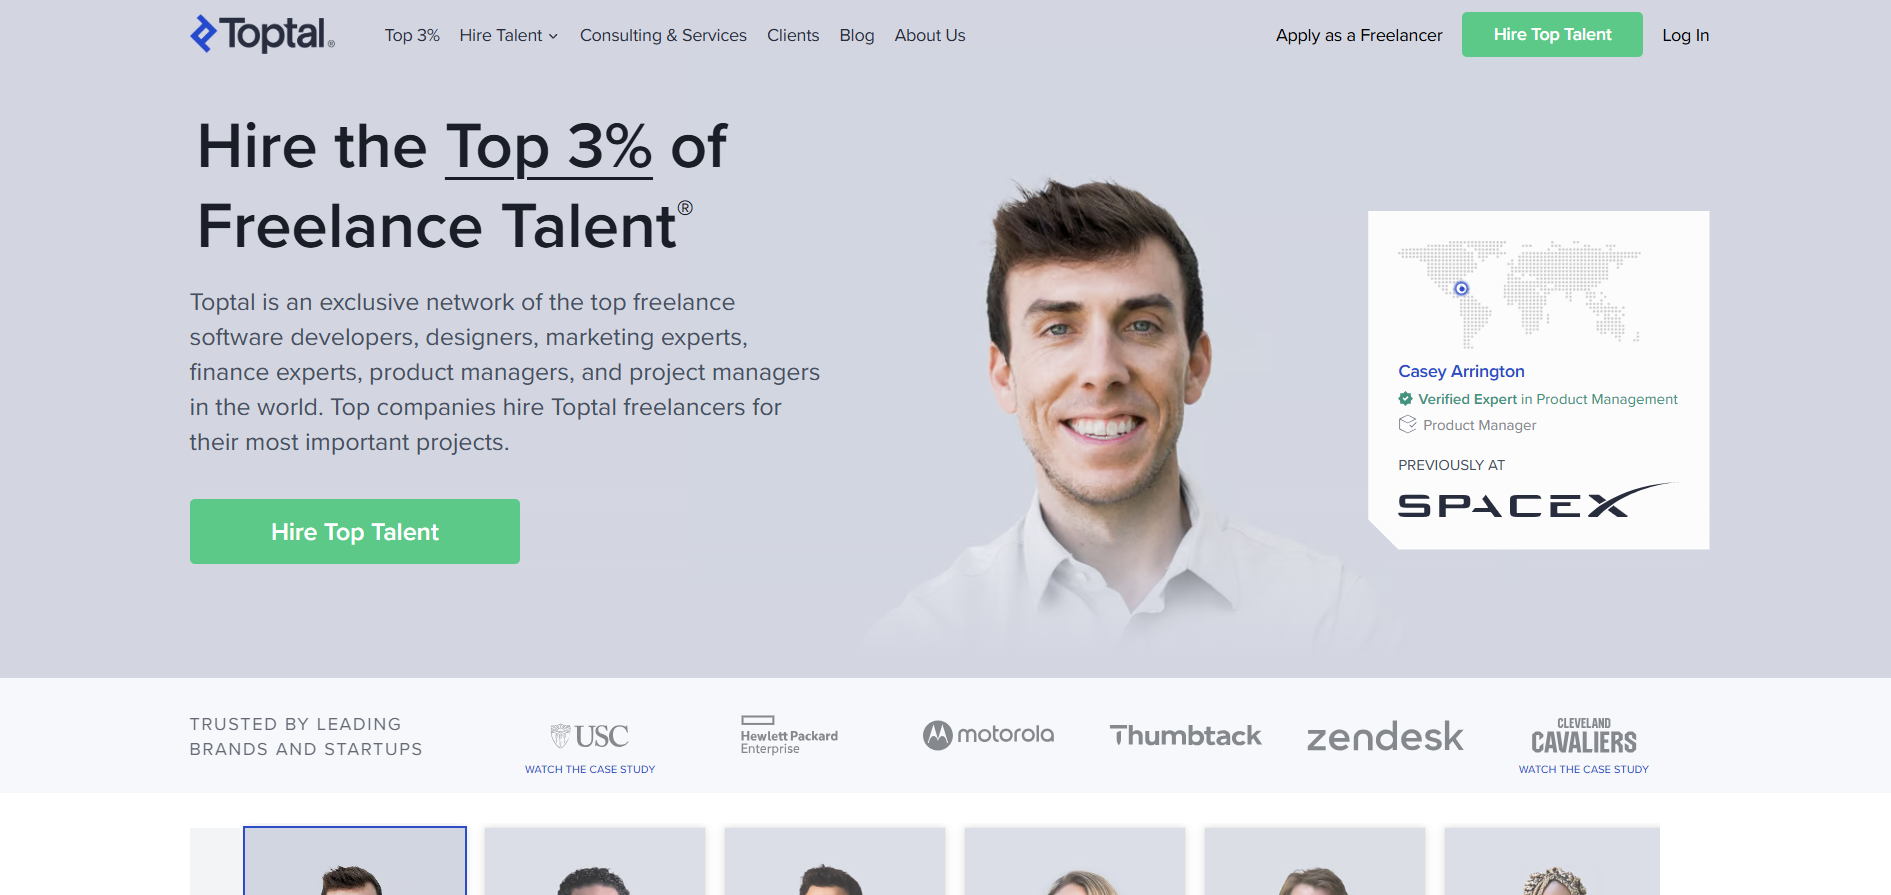Click the Thumbtack logo
Viewport: 1891px width, 895px height.
click(x=1185, y=736)
